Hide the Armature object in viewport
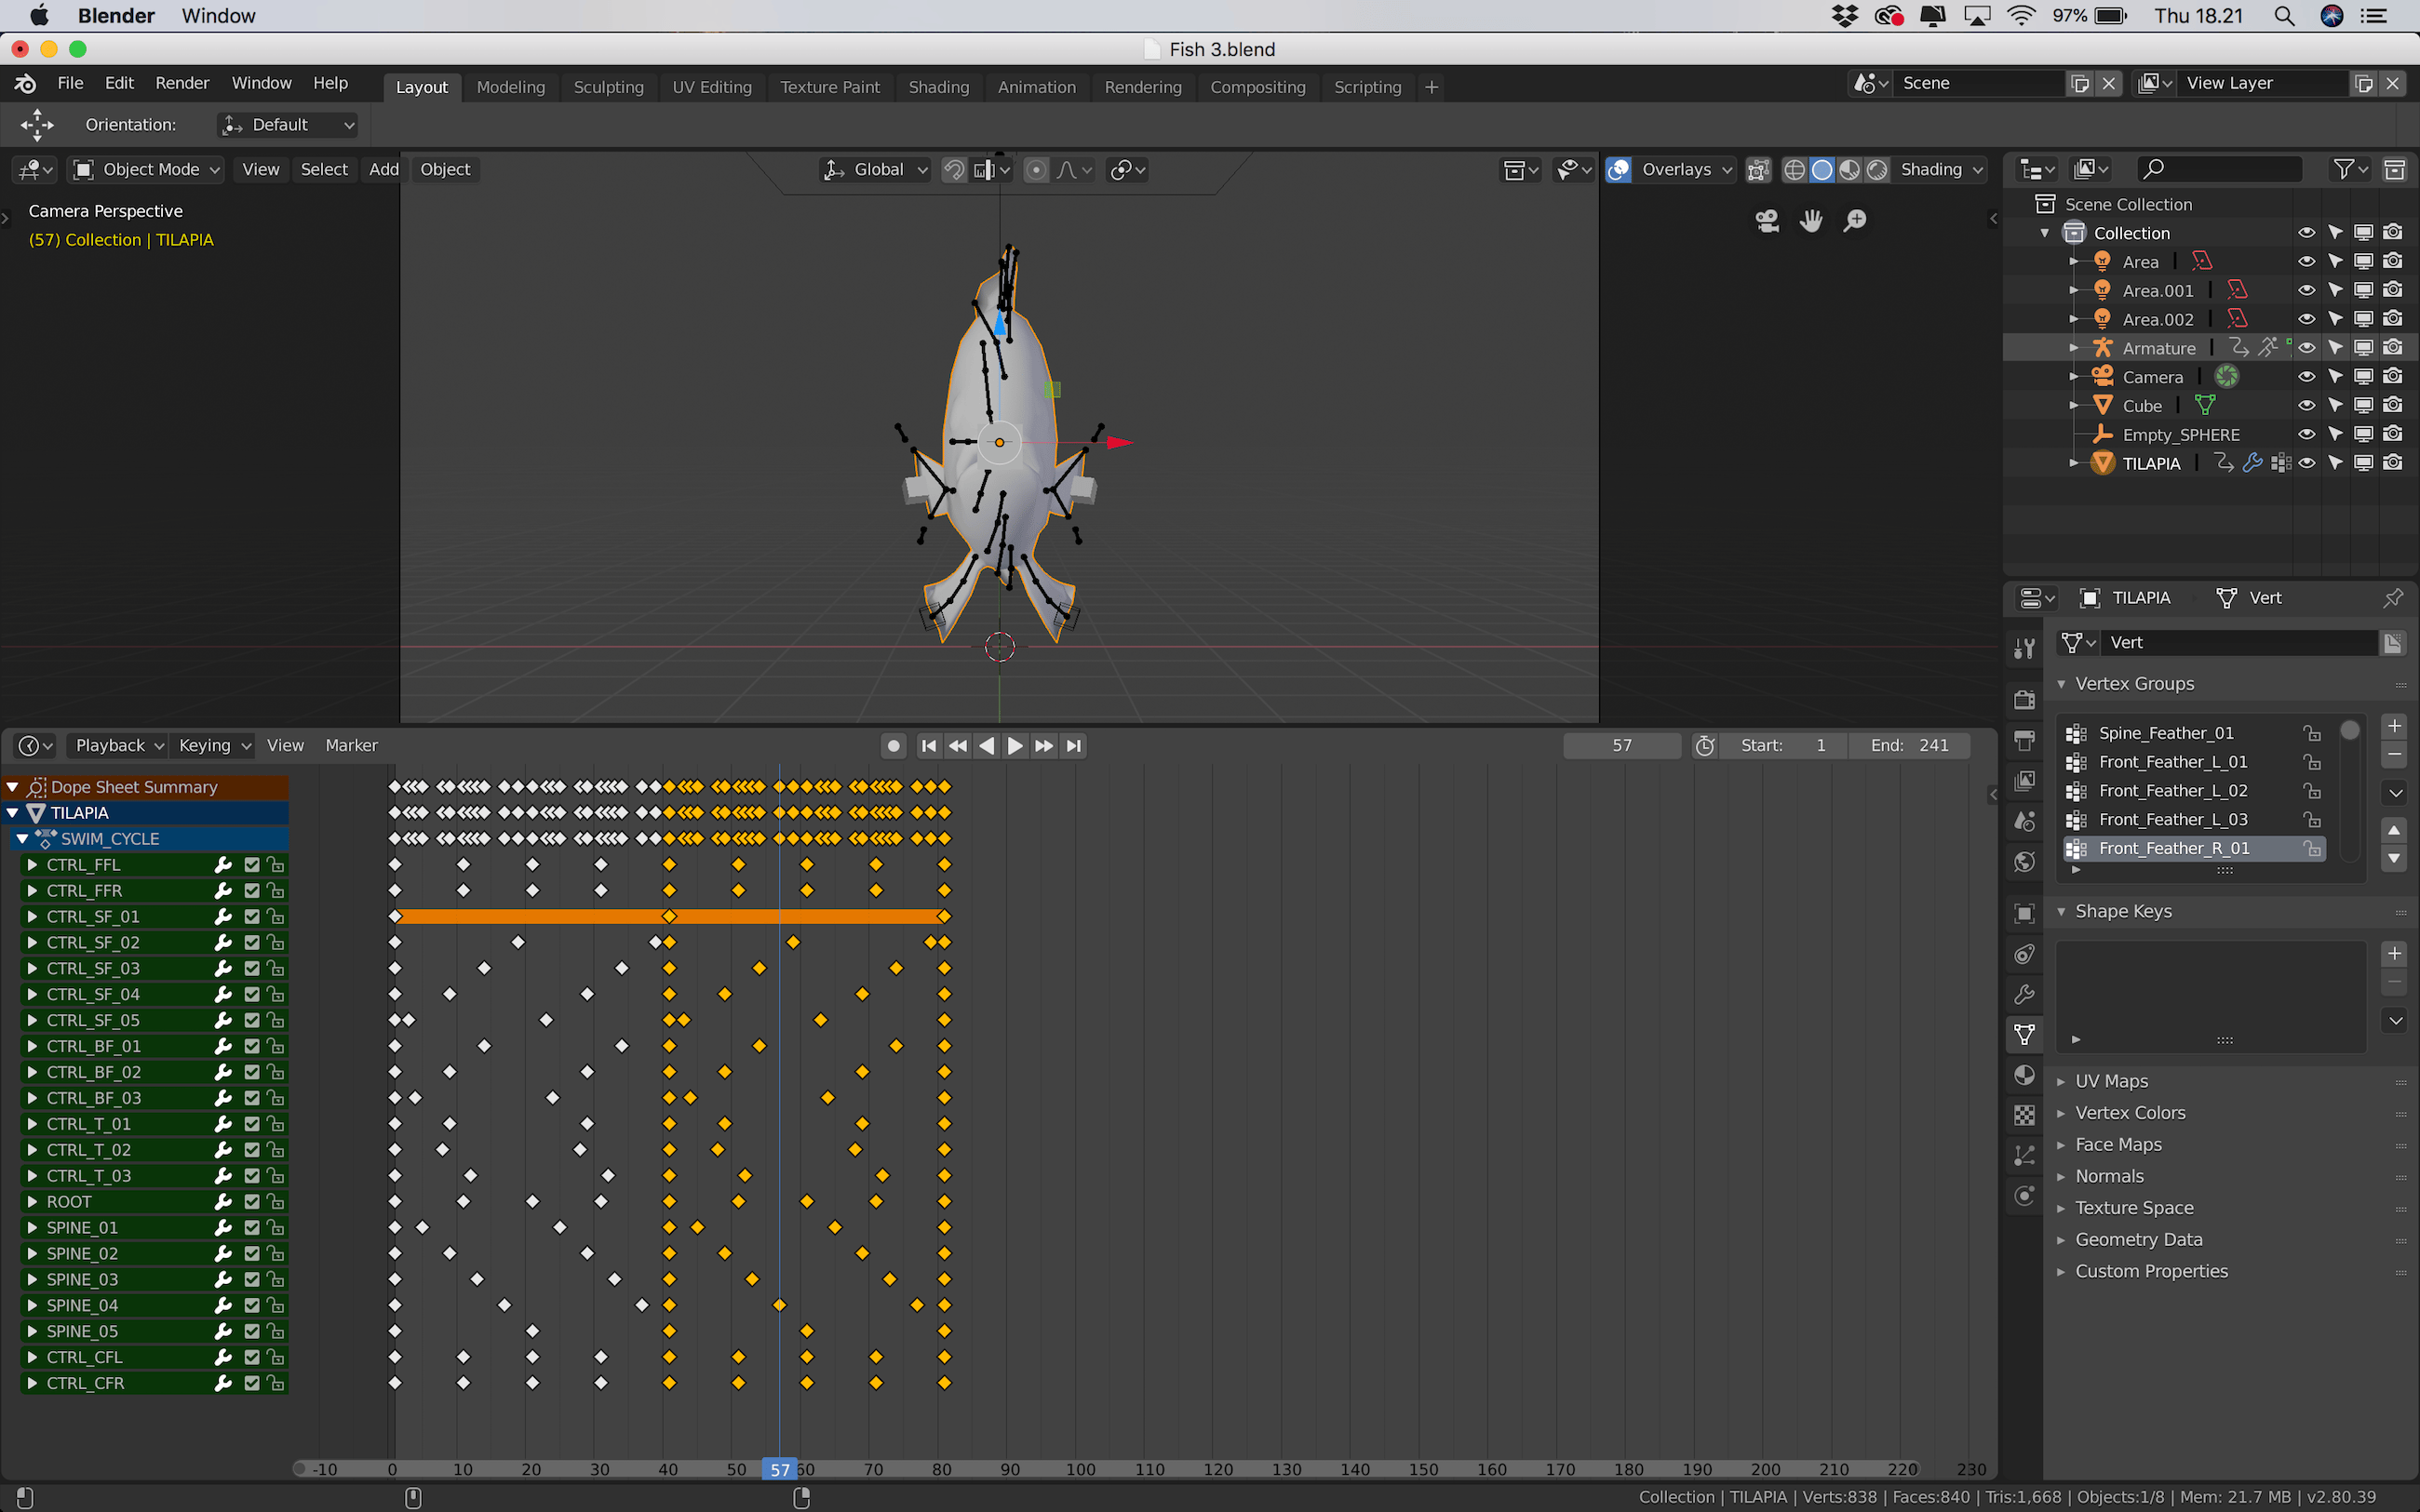The image size is (2420, 1512). click(x=2306, y=348)
